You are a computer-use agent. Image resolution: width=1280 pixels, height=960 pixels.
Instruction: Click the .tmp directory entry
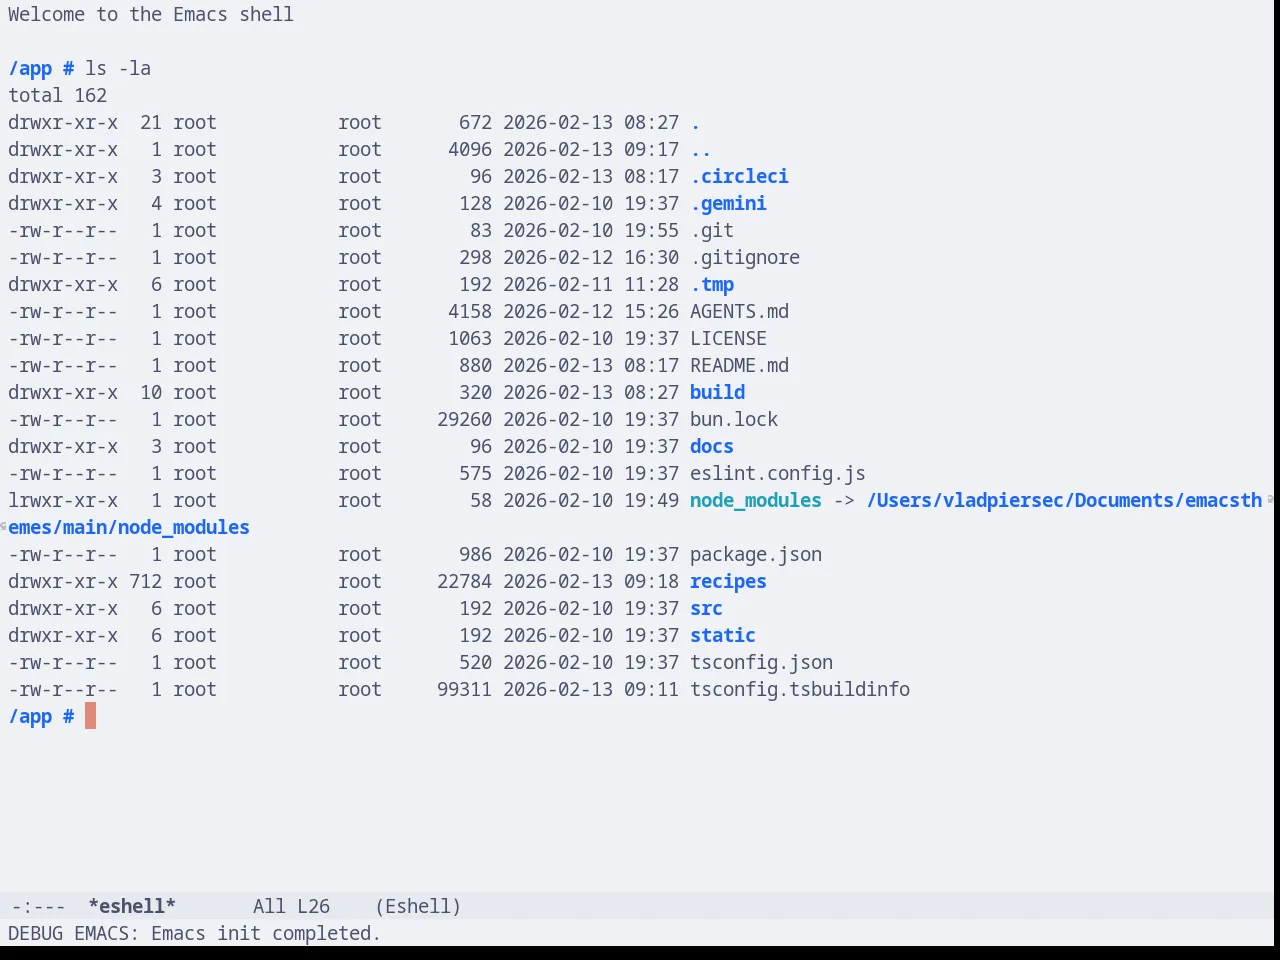pyautogui.click(x=712, y=284)
